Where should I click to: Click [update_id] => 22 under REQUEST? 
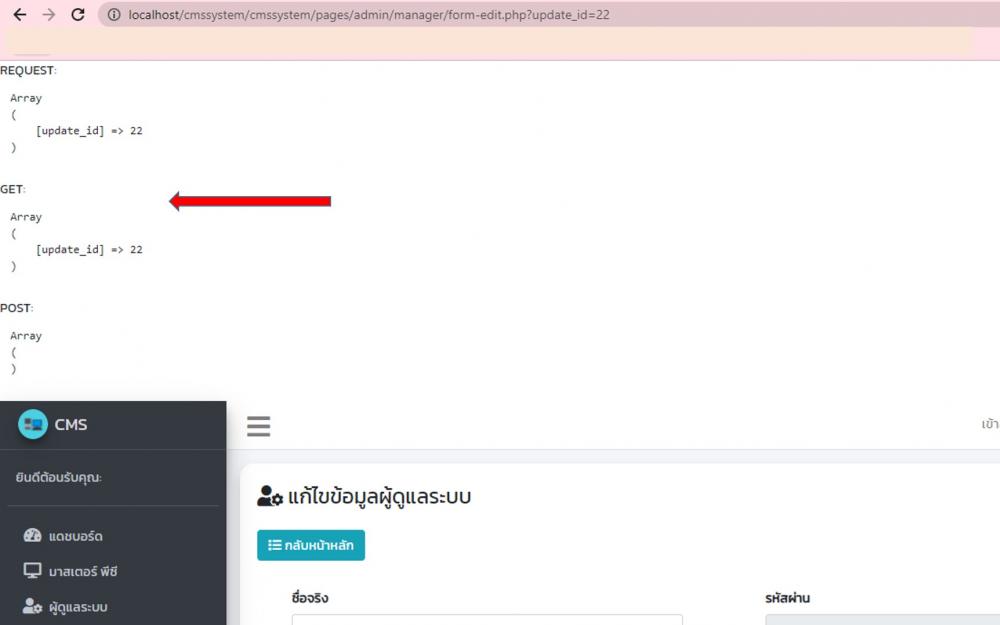pos(89,131)
